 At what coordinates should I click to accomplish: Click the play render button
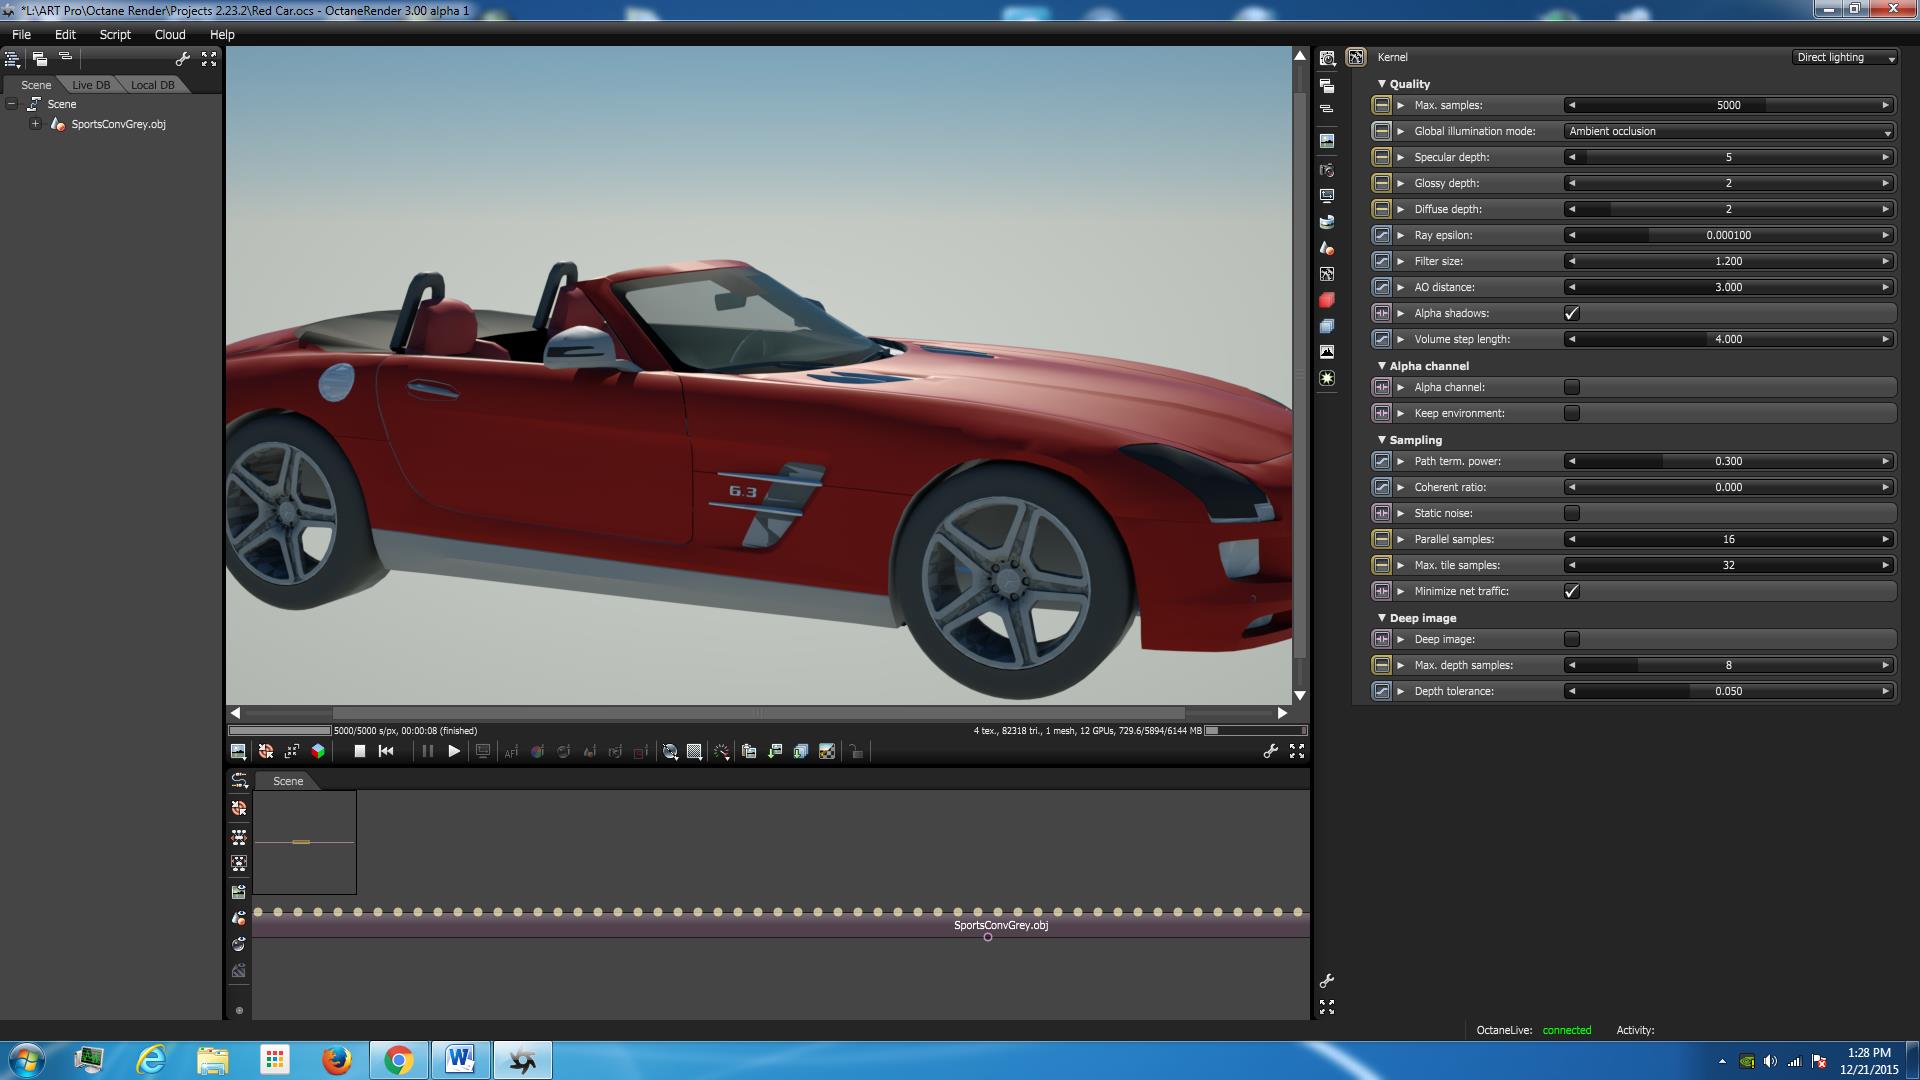[453, 751]
